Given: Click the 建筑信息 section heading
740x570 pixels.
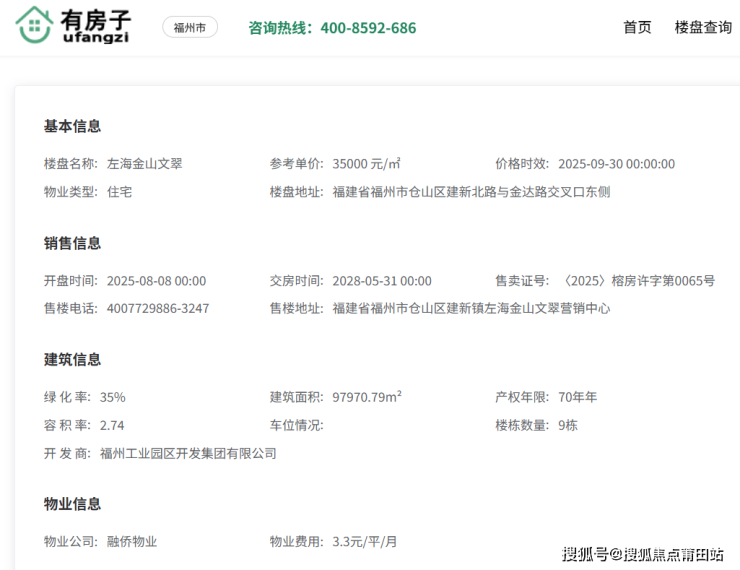Looking at the screenshot, I should [x=72, y=359].
